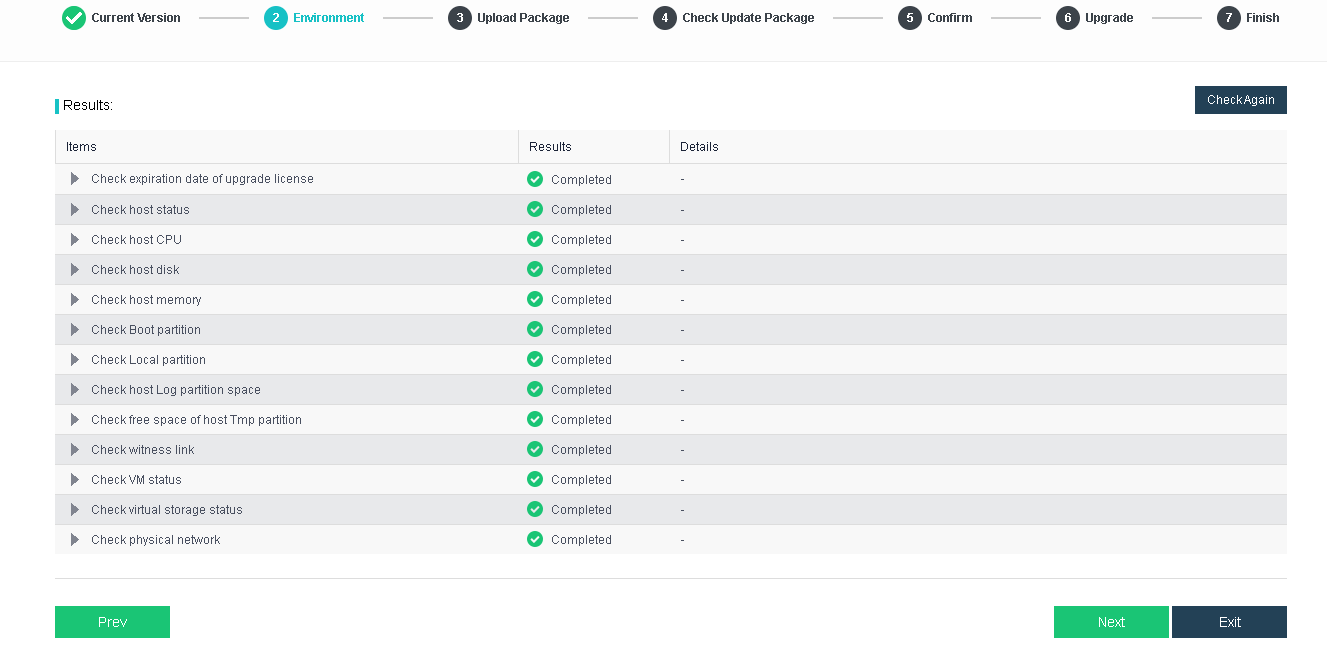Click the status icon for Check host memory

point(535,299)
